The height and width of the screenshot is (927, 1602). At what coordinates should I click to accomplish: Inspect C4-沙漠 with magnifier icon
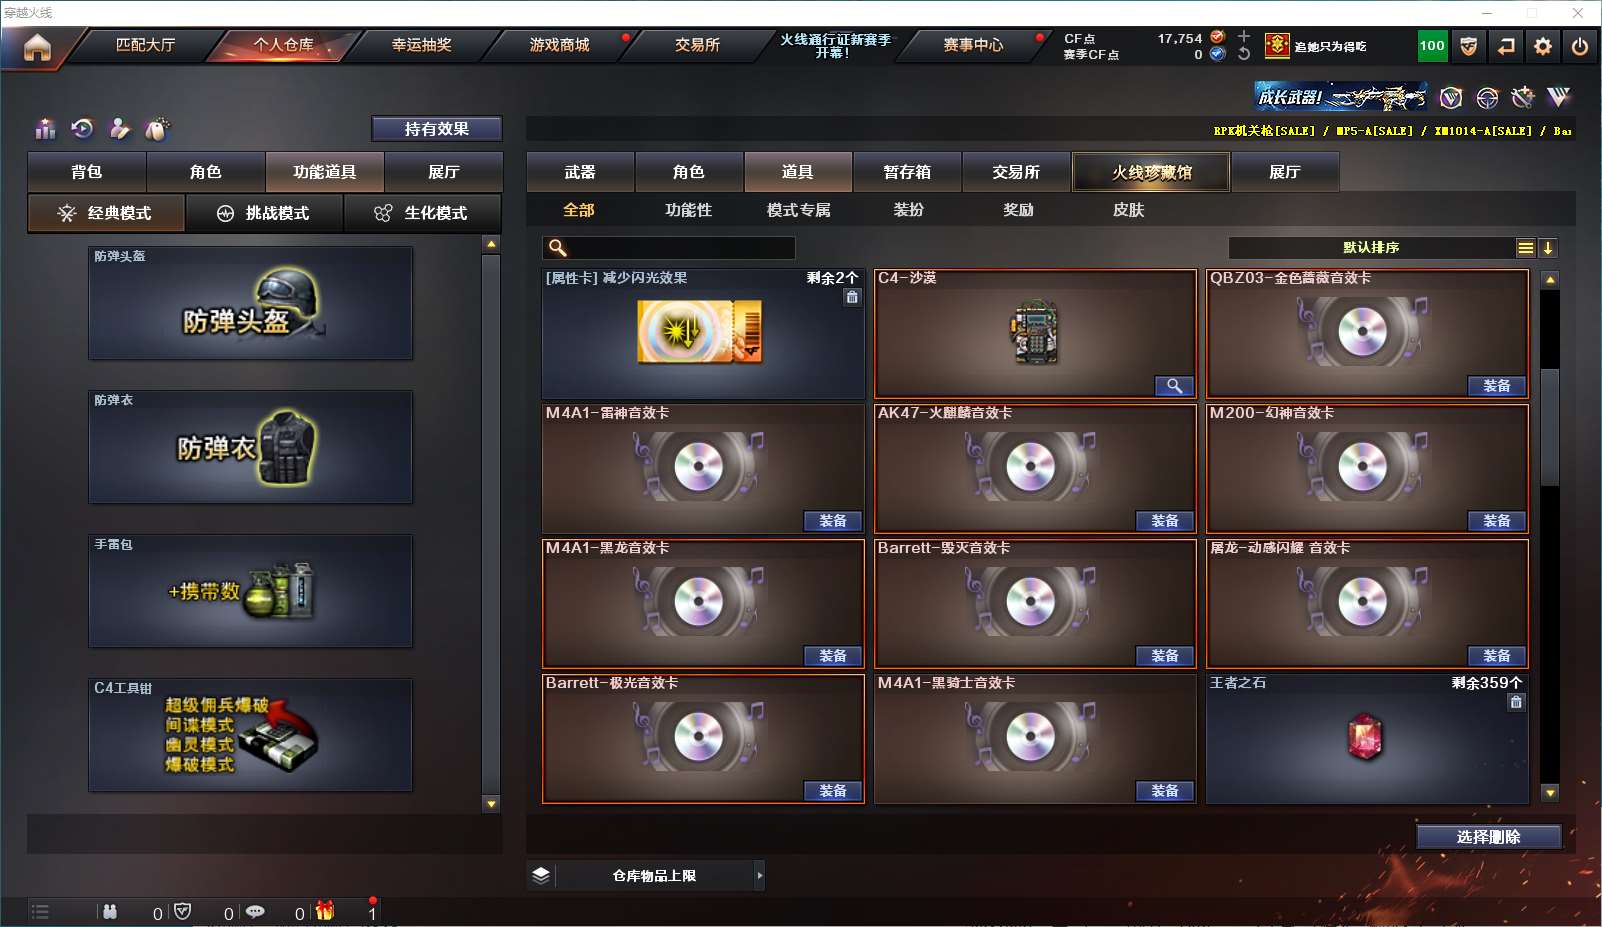[1174, 386]
